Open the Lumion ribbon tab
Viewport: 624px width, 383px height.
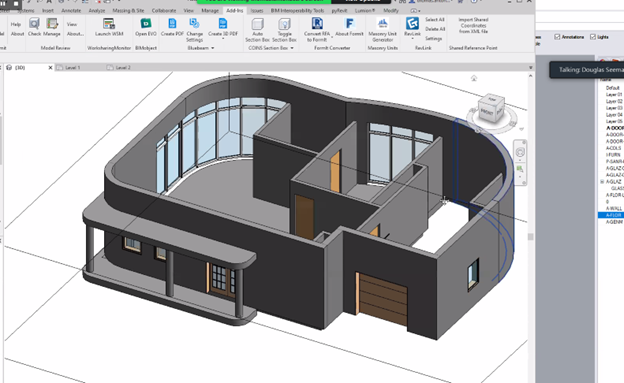(365, 10)
